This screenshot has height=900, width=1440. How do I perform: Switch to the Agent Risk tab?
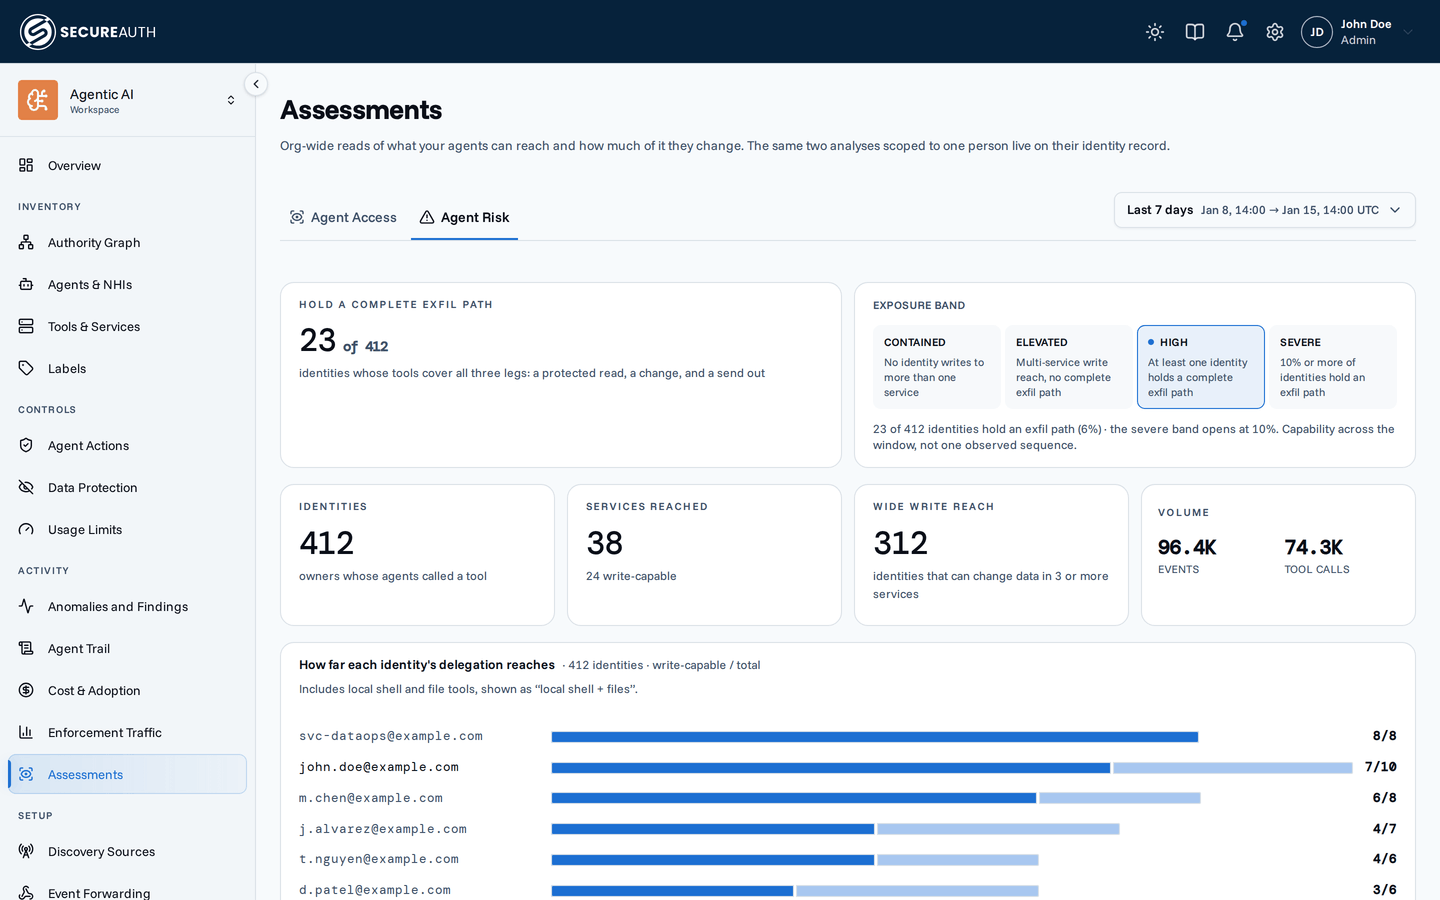point(464,217)
